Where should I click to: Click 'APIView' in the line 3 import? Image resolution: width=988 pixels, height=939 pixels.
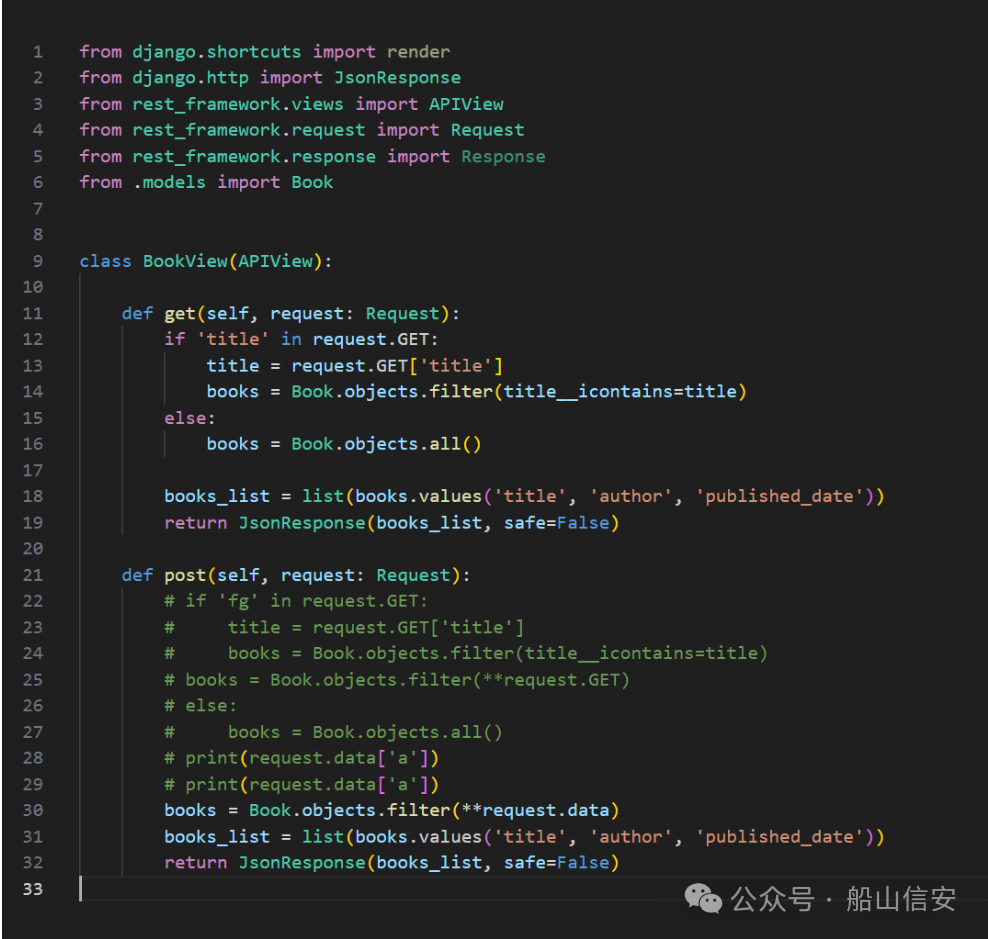[x=466, y=104]
